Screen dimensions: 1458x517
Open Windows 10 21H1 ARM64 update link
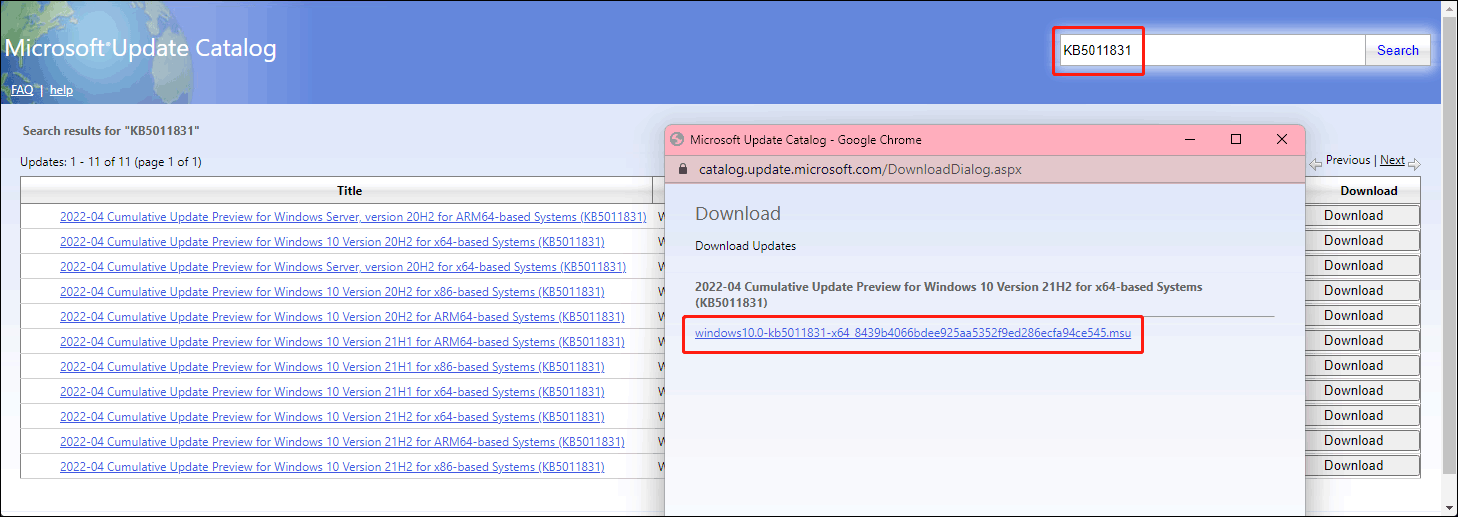coord(342,341)
